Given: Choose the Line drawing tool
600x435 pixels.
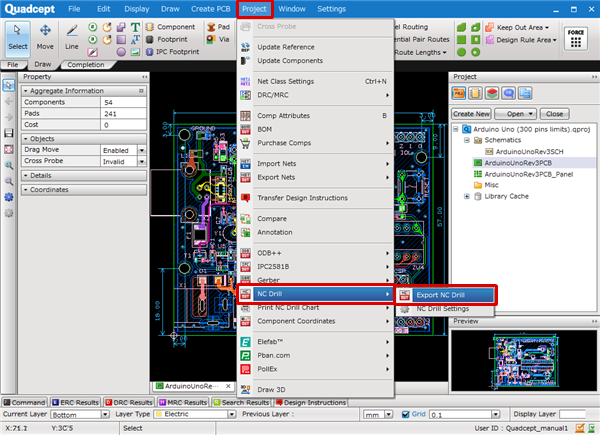Looking at the screenshot, I should (x=72, y=39).
